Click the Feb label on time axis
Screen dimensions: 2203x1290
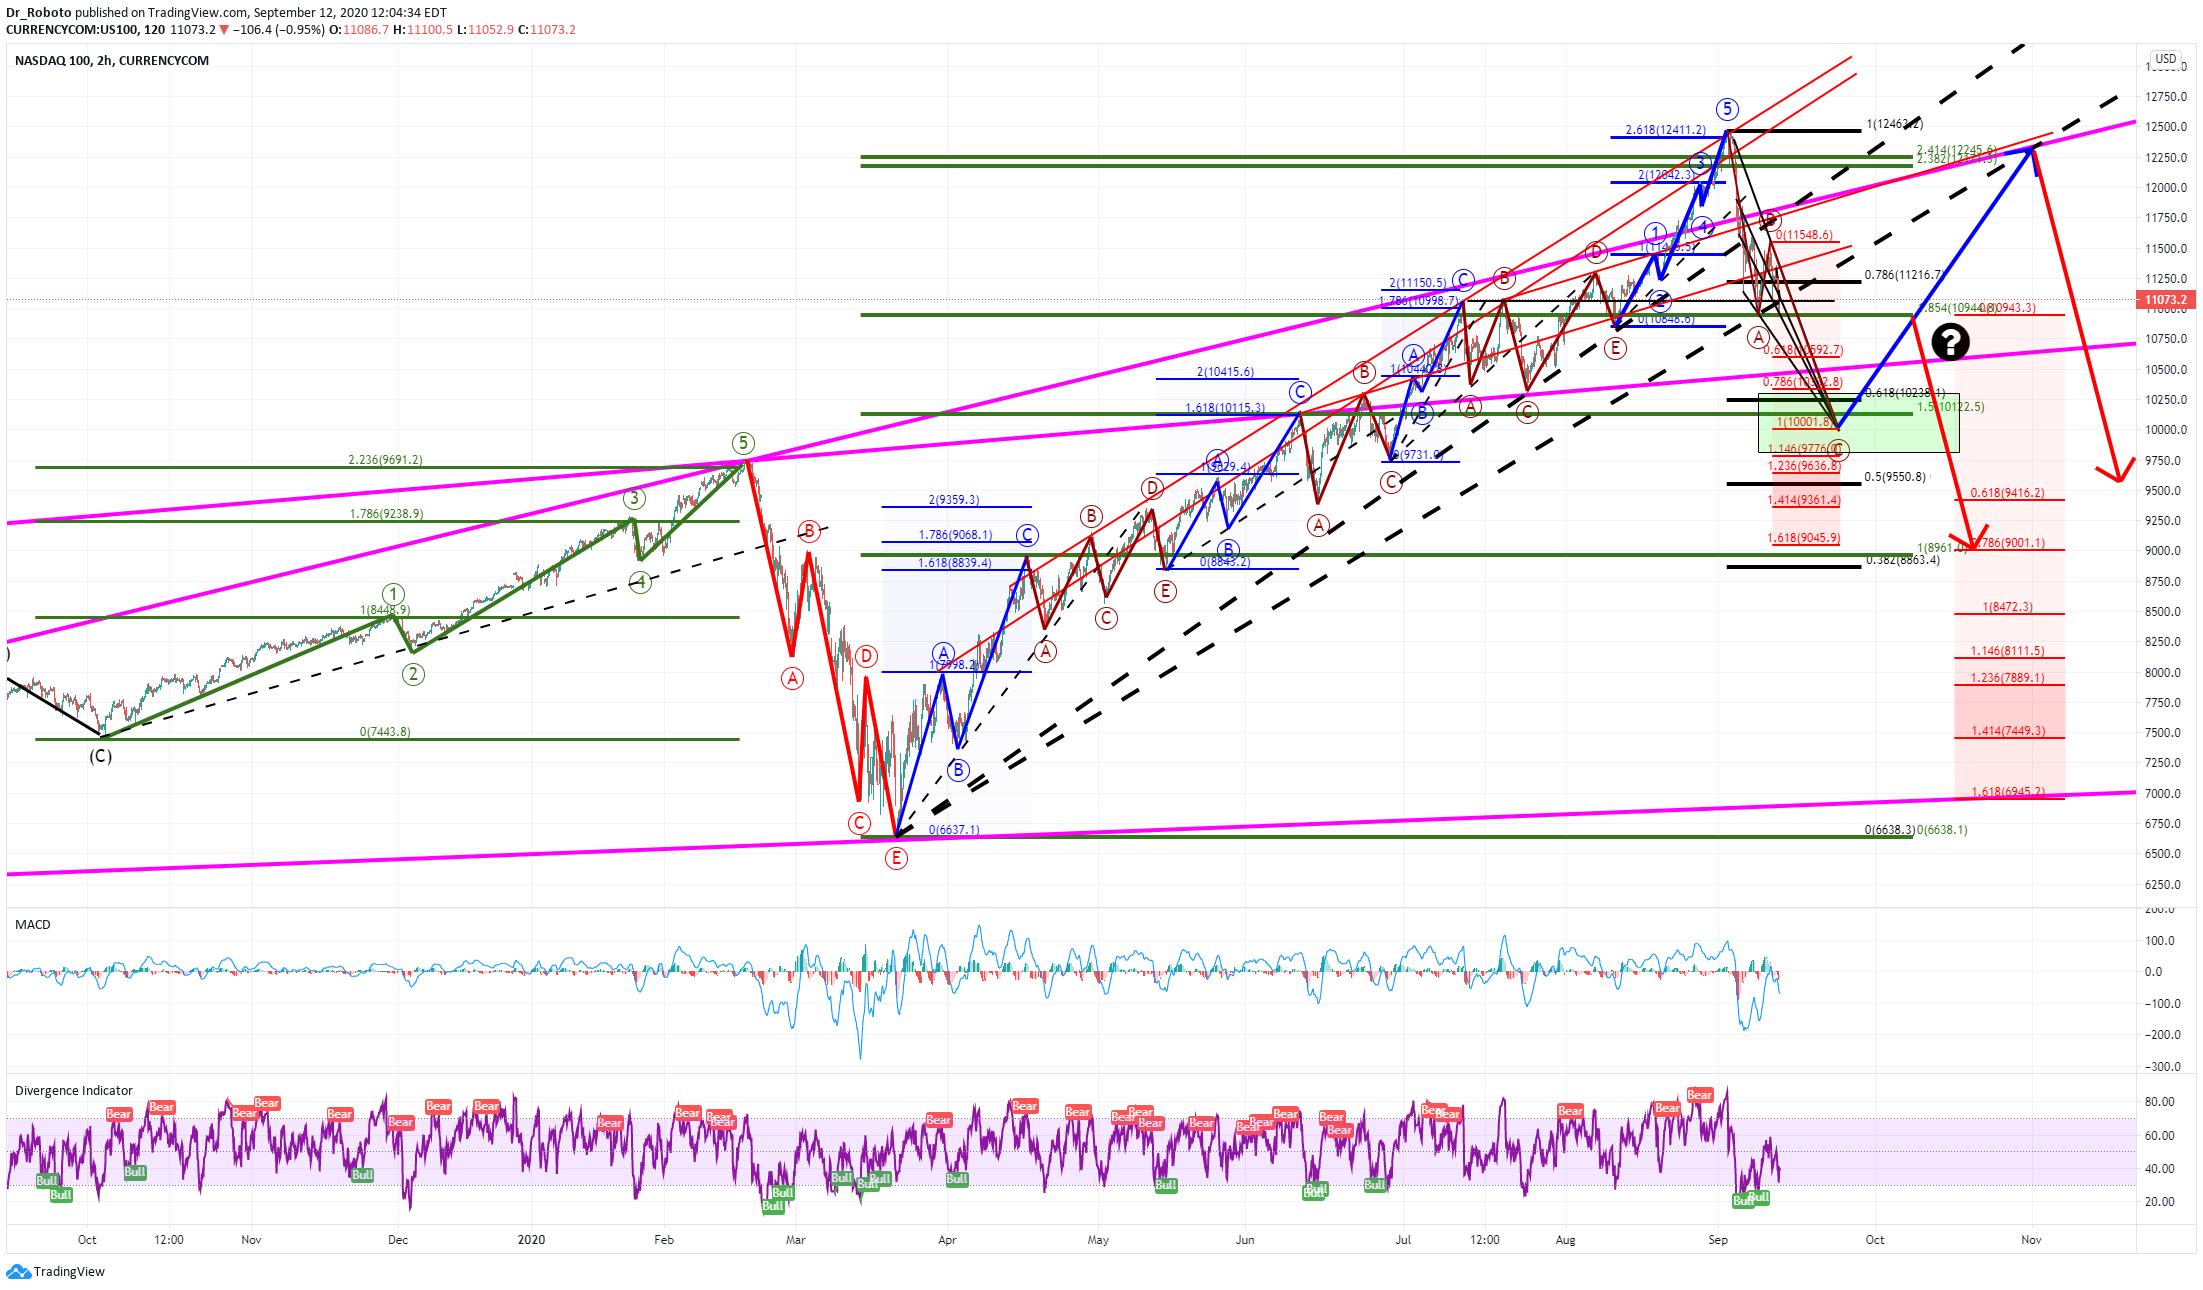tap(664, 1240)
